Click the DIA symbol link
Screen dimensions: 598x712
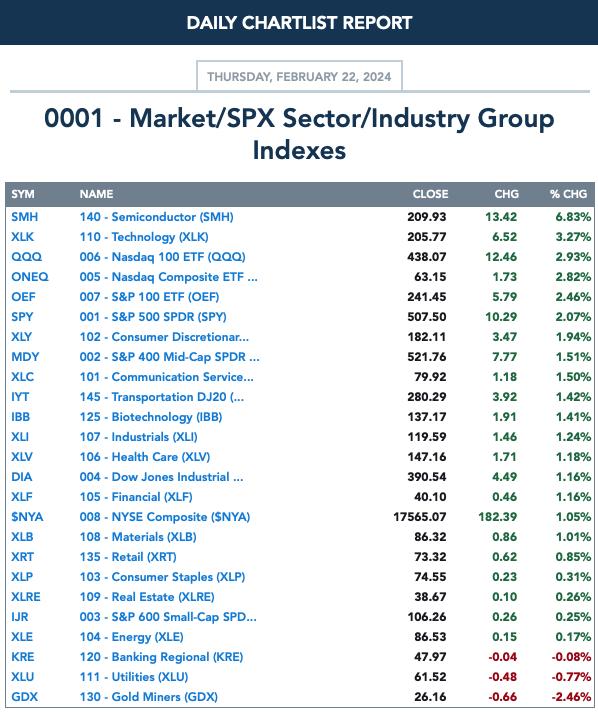tap(22, 477)
